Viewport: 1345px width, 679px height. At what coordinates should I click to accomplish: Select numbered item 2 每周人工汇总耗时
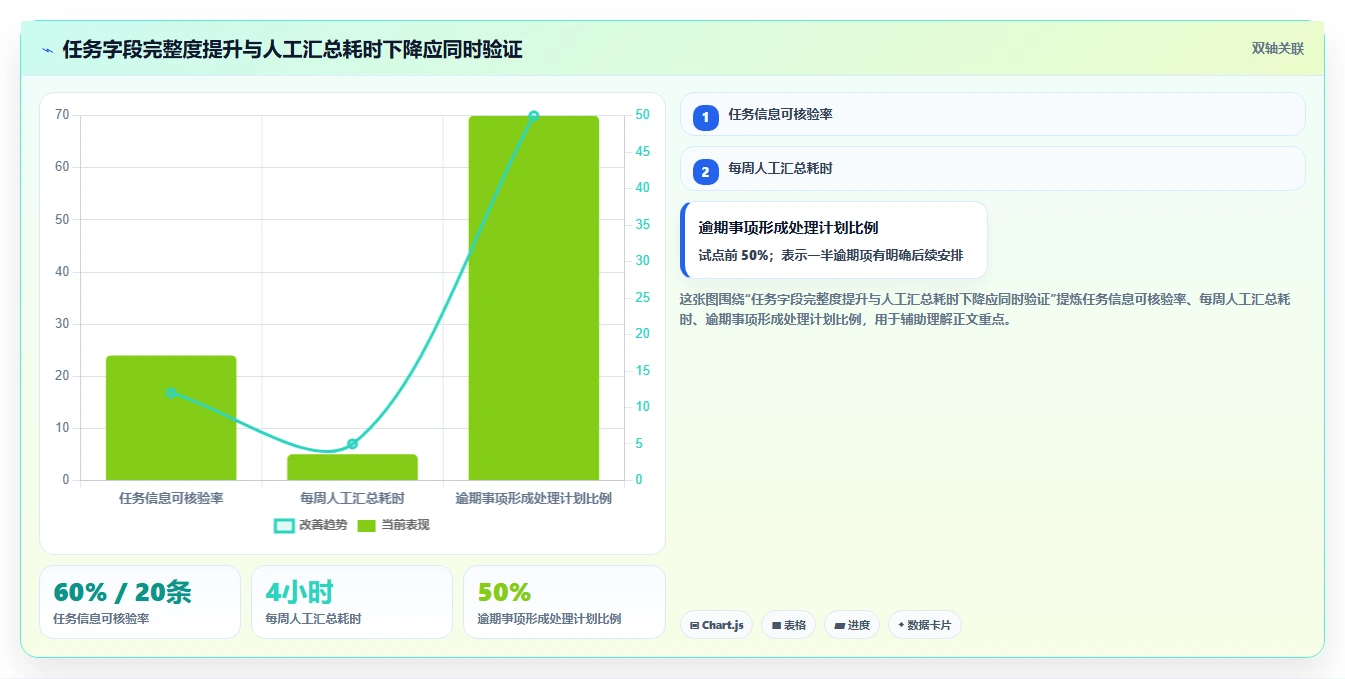point(992,169)
